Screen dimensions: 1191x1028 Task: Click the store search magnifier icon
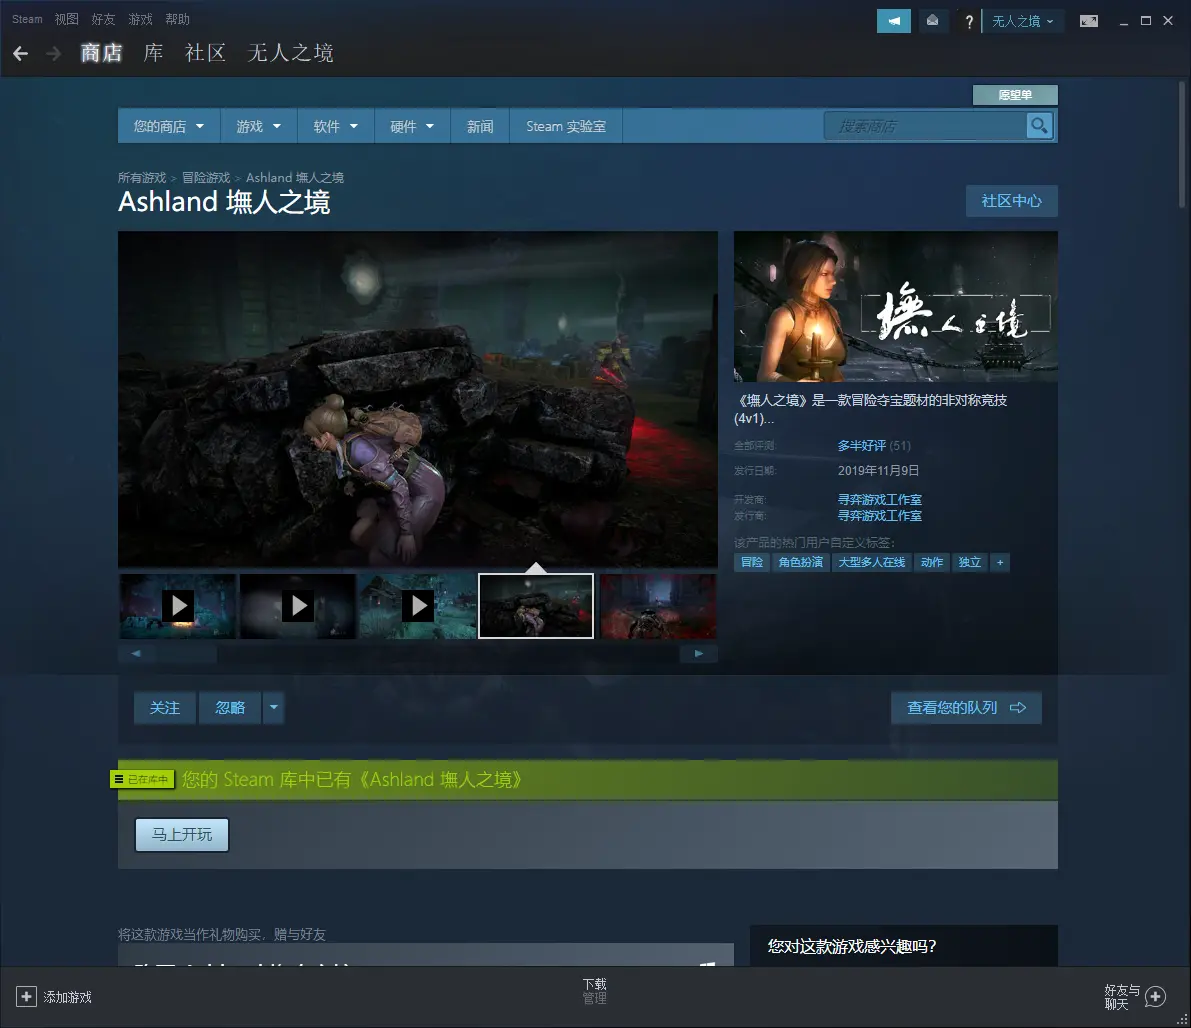1038,125
